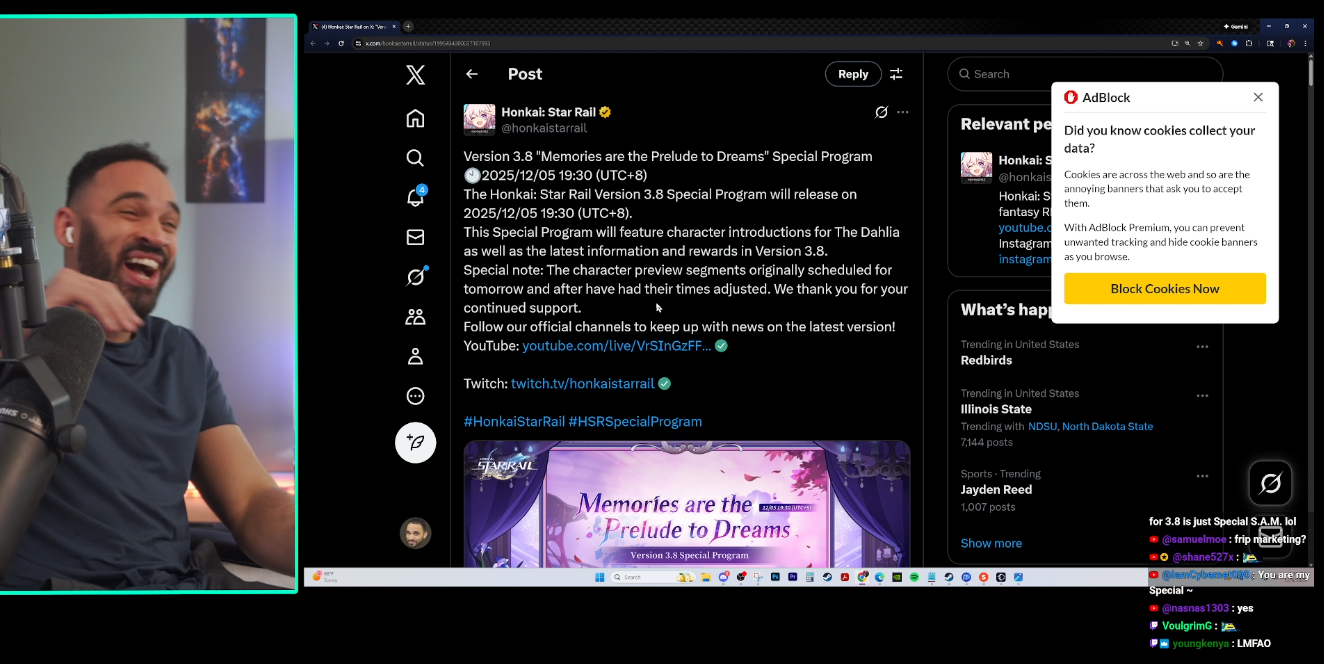Screen dimensions: 1324x664
Task: Open the Explore search icon in the sidebar
Action: [x=415, y=158]
